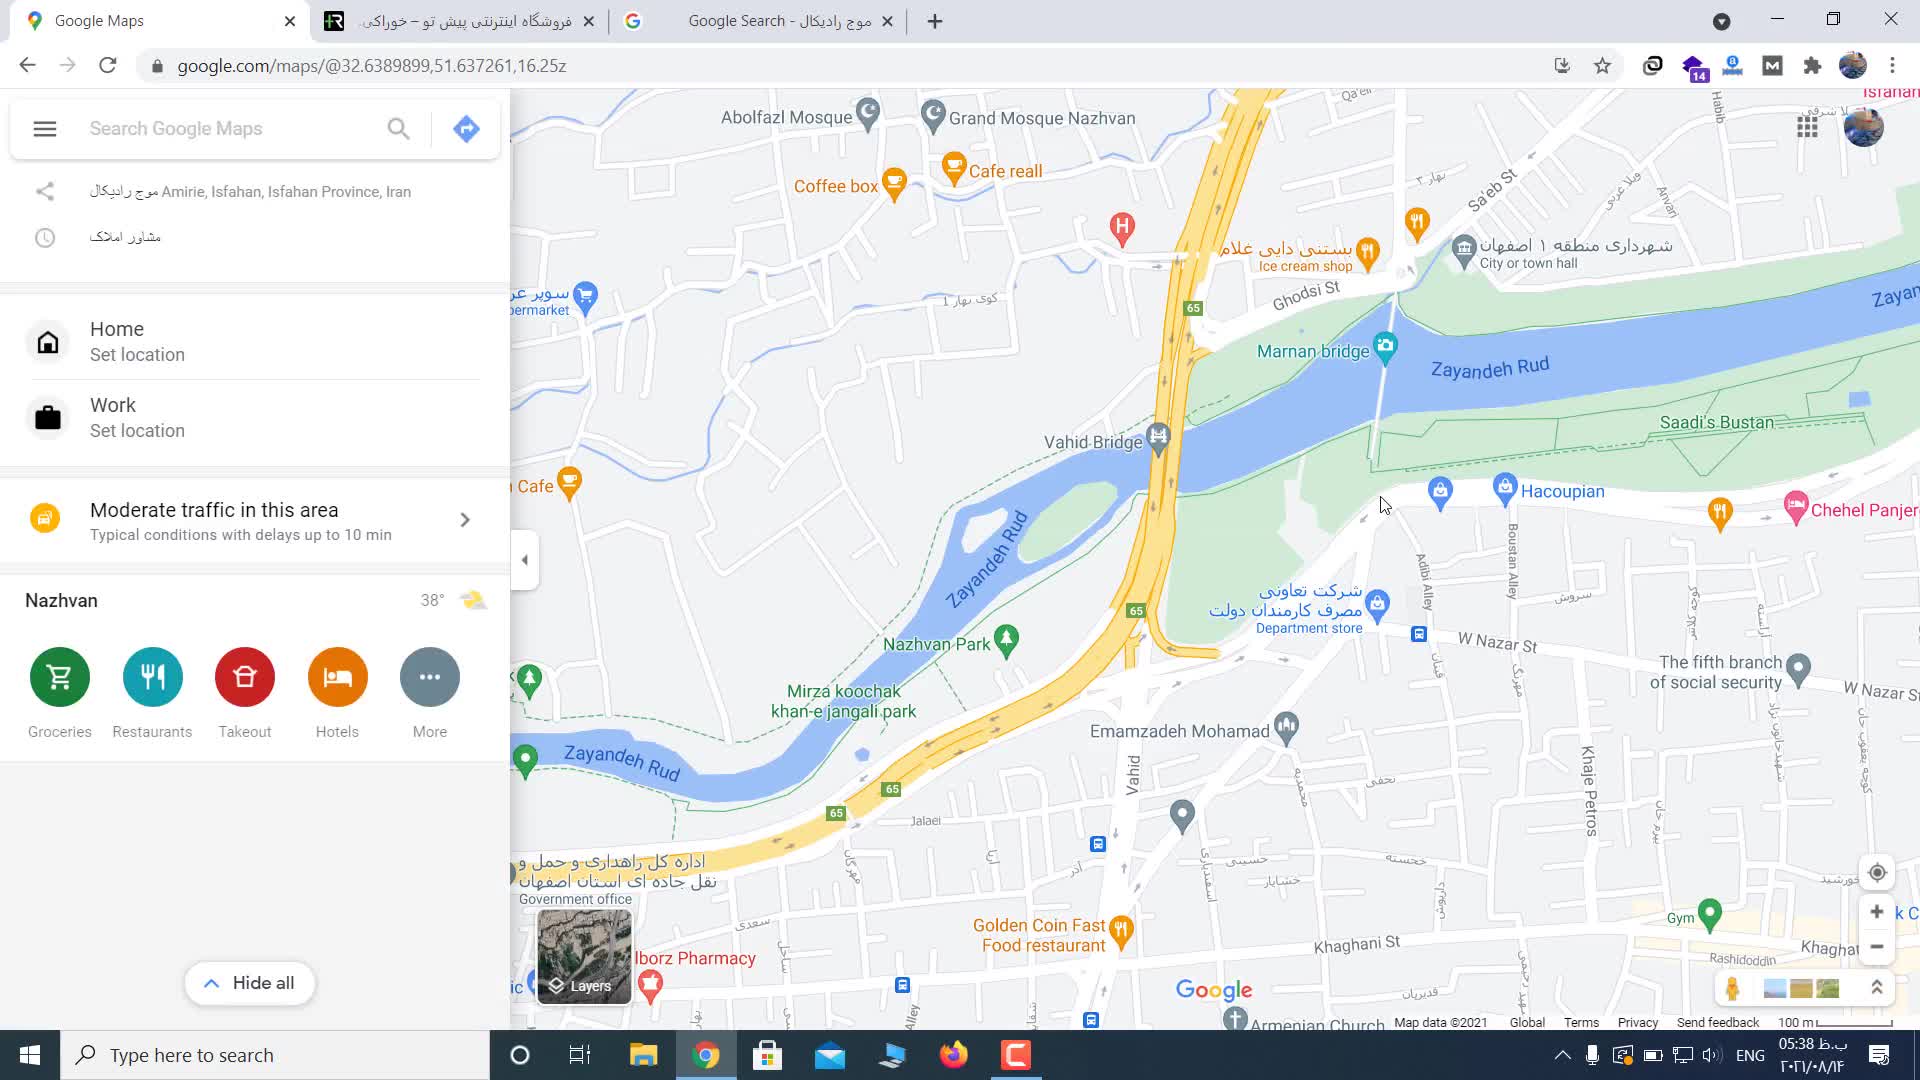This screenshot has height=1080, width=1920.
Task: Set Home location
Action: 137,342
